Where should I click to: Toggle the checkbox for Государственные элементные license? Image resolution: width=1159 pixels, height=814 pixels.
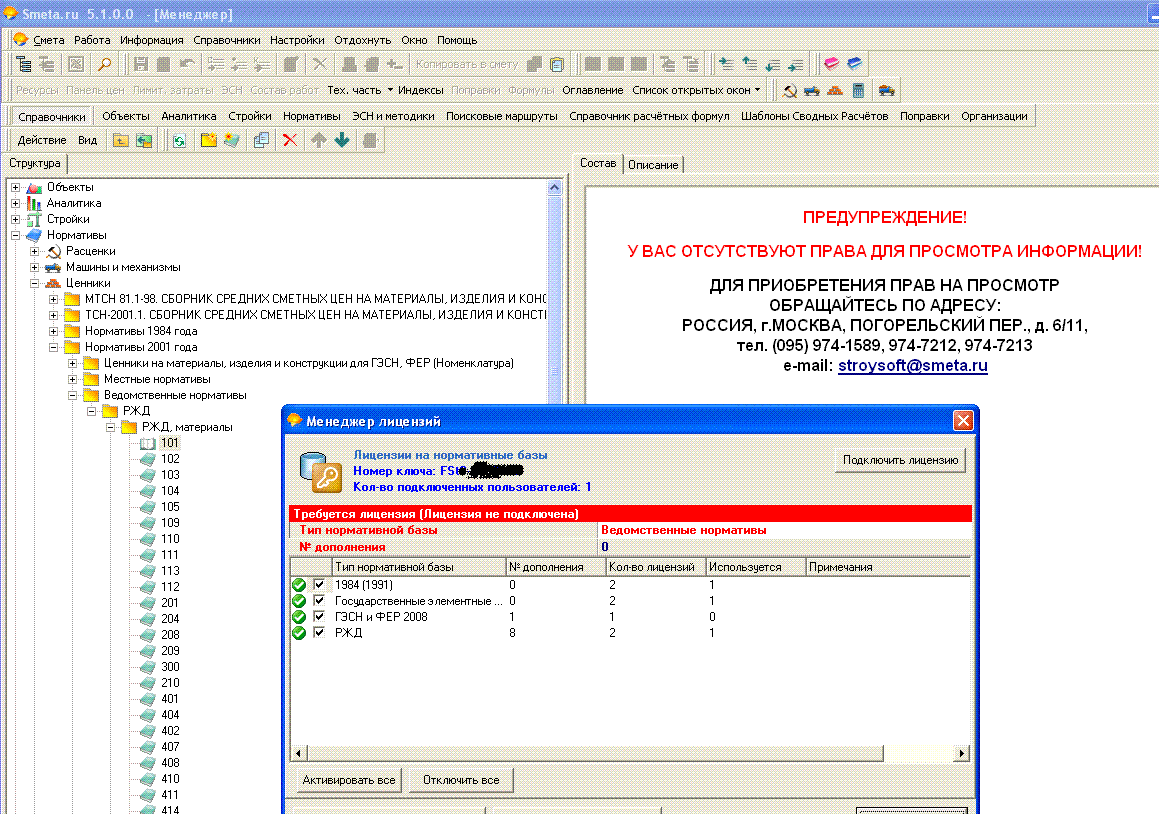(319, 600)
